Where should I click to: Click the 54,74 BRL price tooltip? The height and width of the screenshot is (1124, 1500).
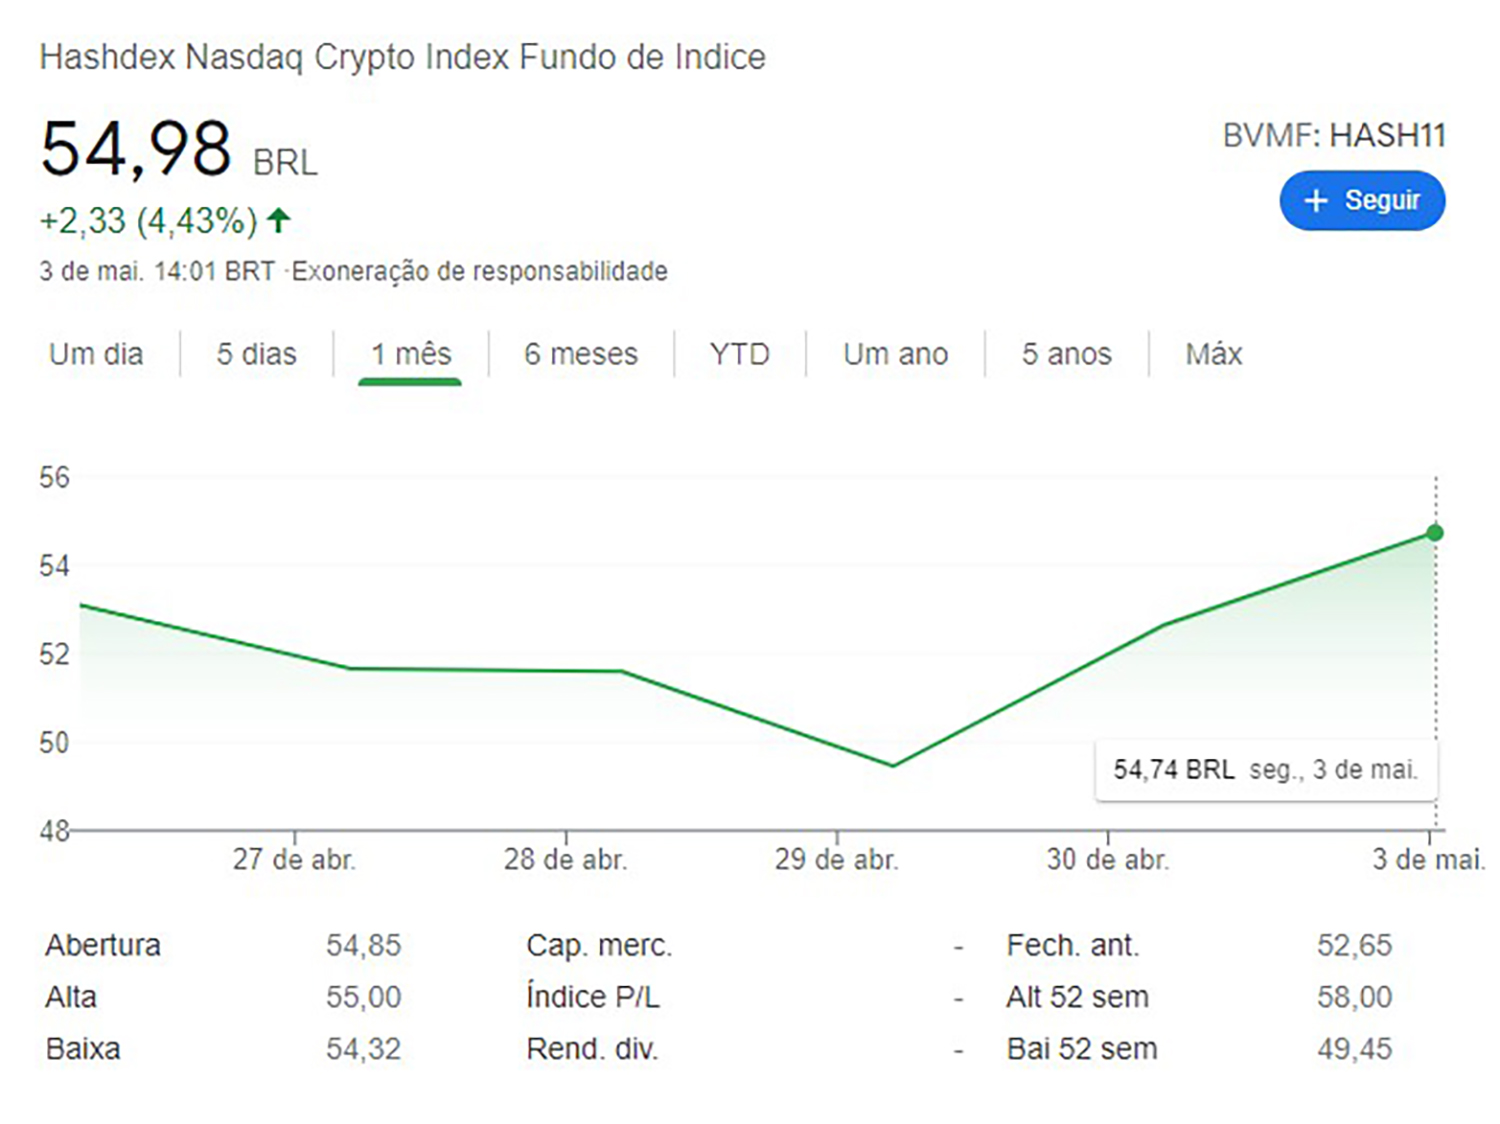pyautogui.click(x=1265, y=770)
